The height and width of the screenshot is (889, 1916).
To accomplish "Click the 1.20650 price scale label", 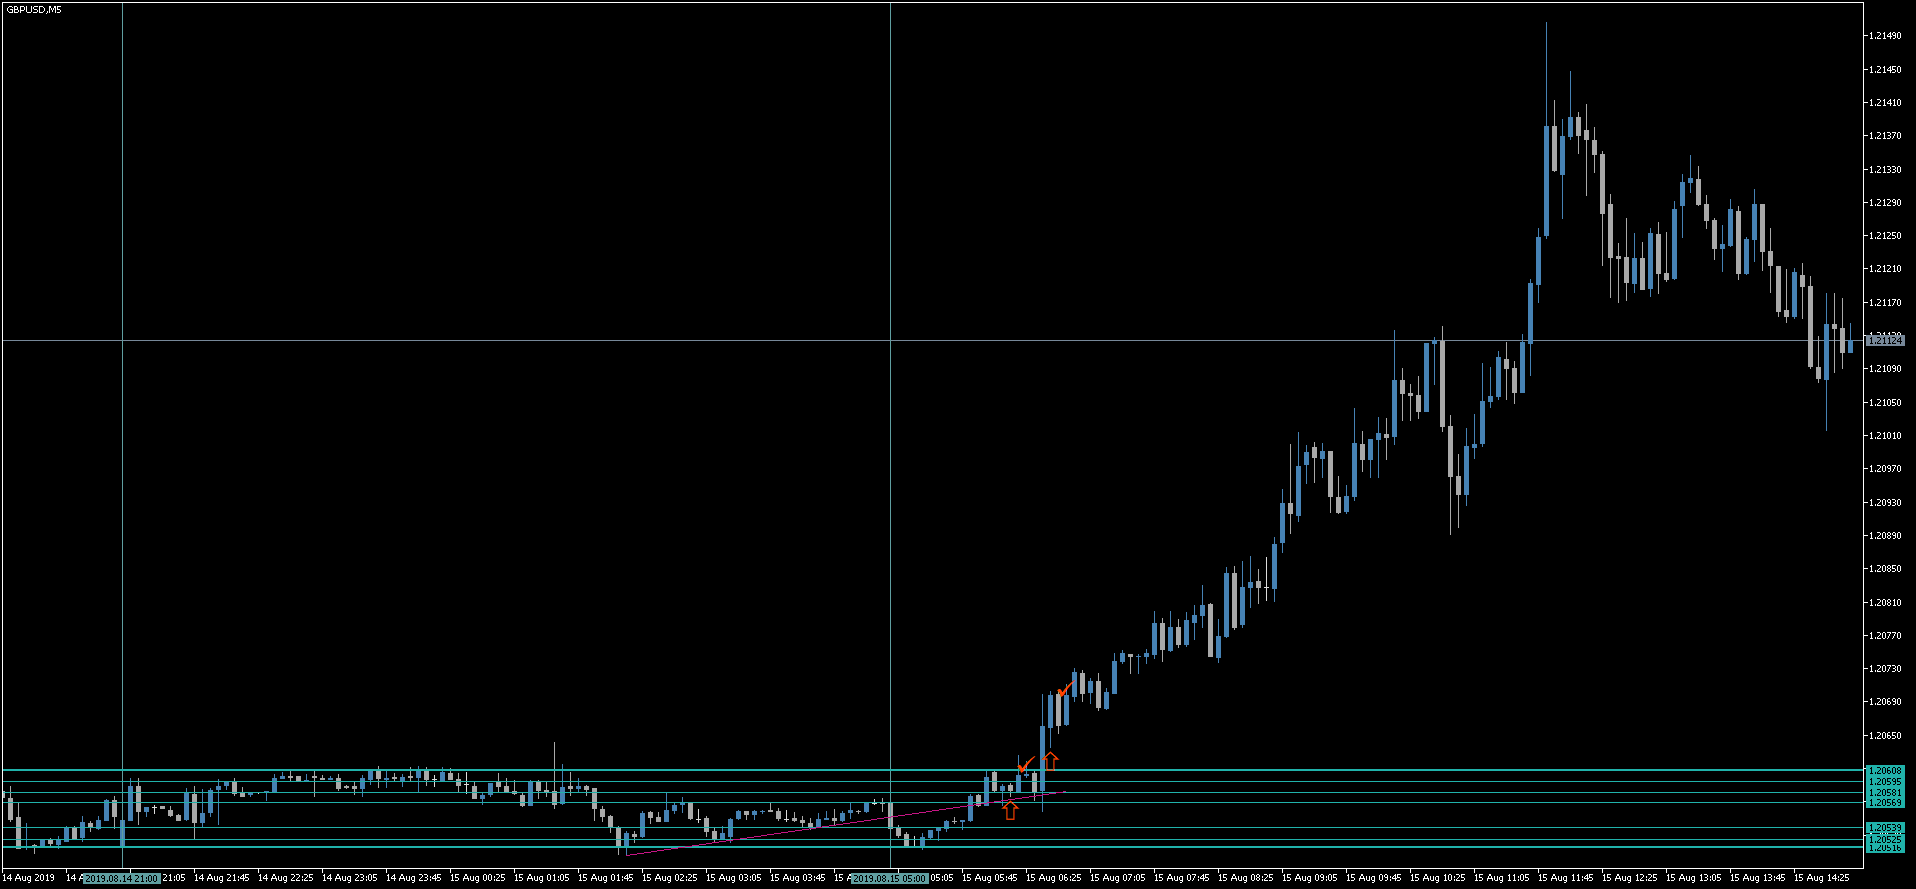I will click(x=1884, y=736).
